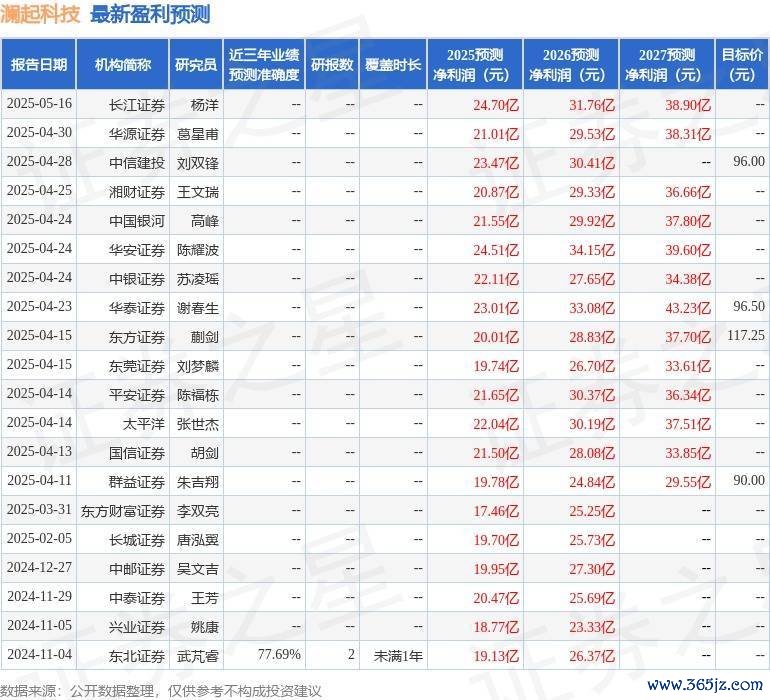The width and height of the screenshot is (770, 700).
Task: Click the 77.69% accuracy value
Action: (x=279, y=654)
